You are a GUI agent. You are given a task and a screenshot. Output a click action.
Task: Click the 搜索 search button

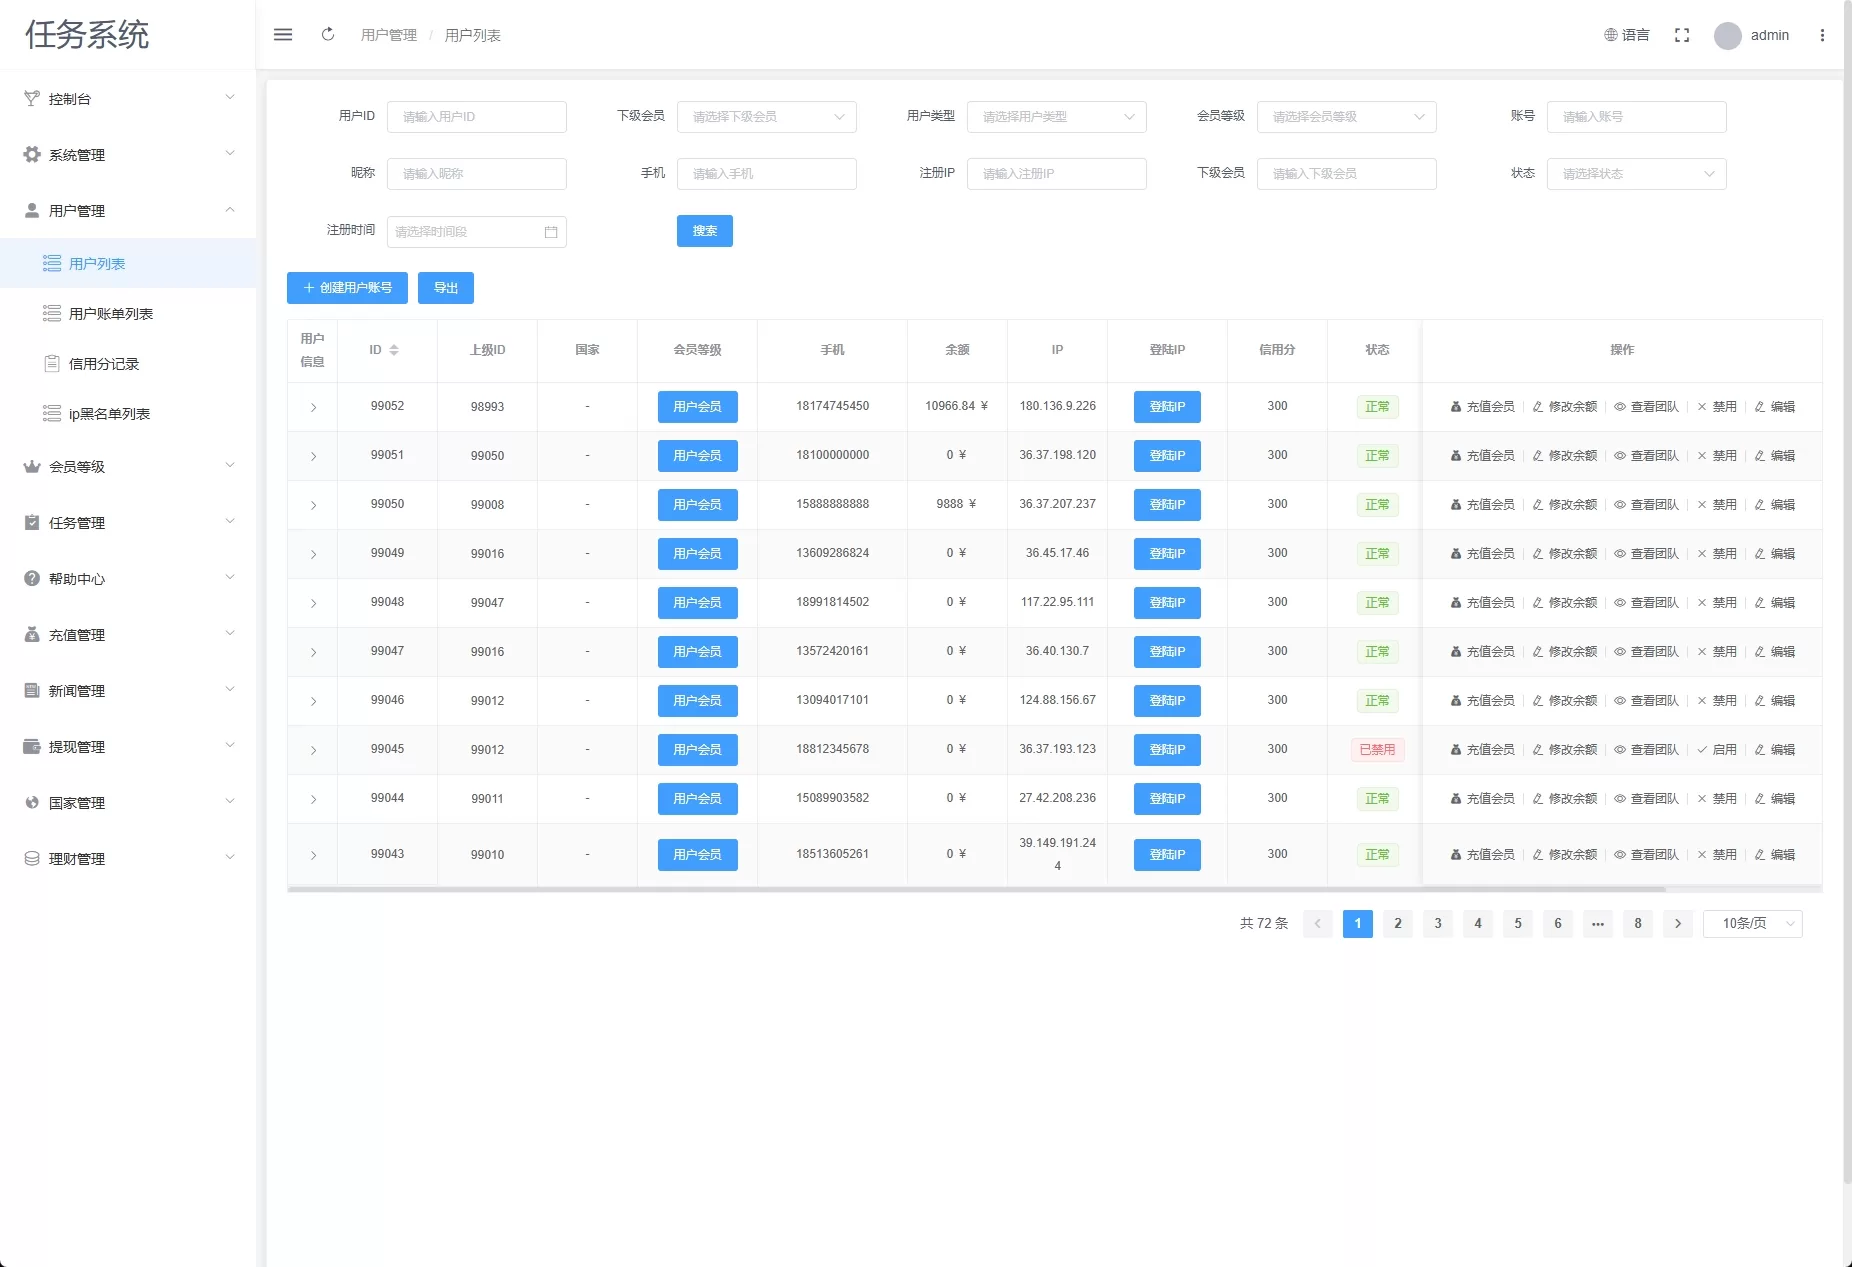(x=705, y=231)
